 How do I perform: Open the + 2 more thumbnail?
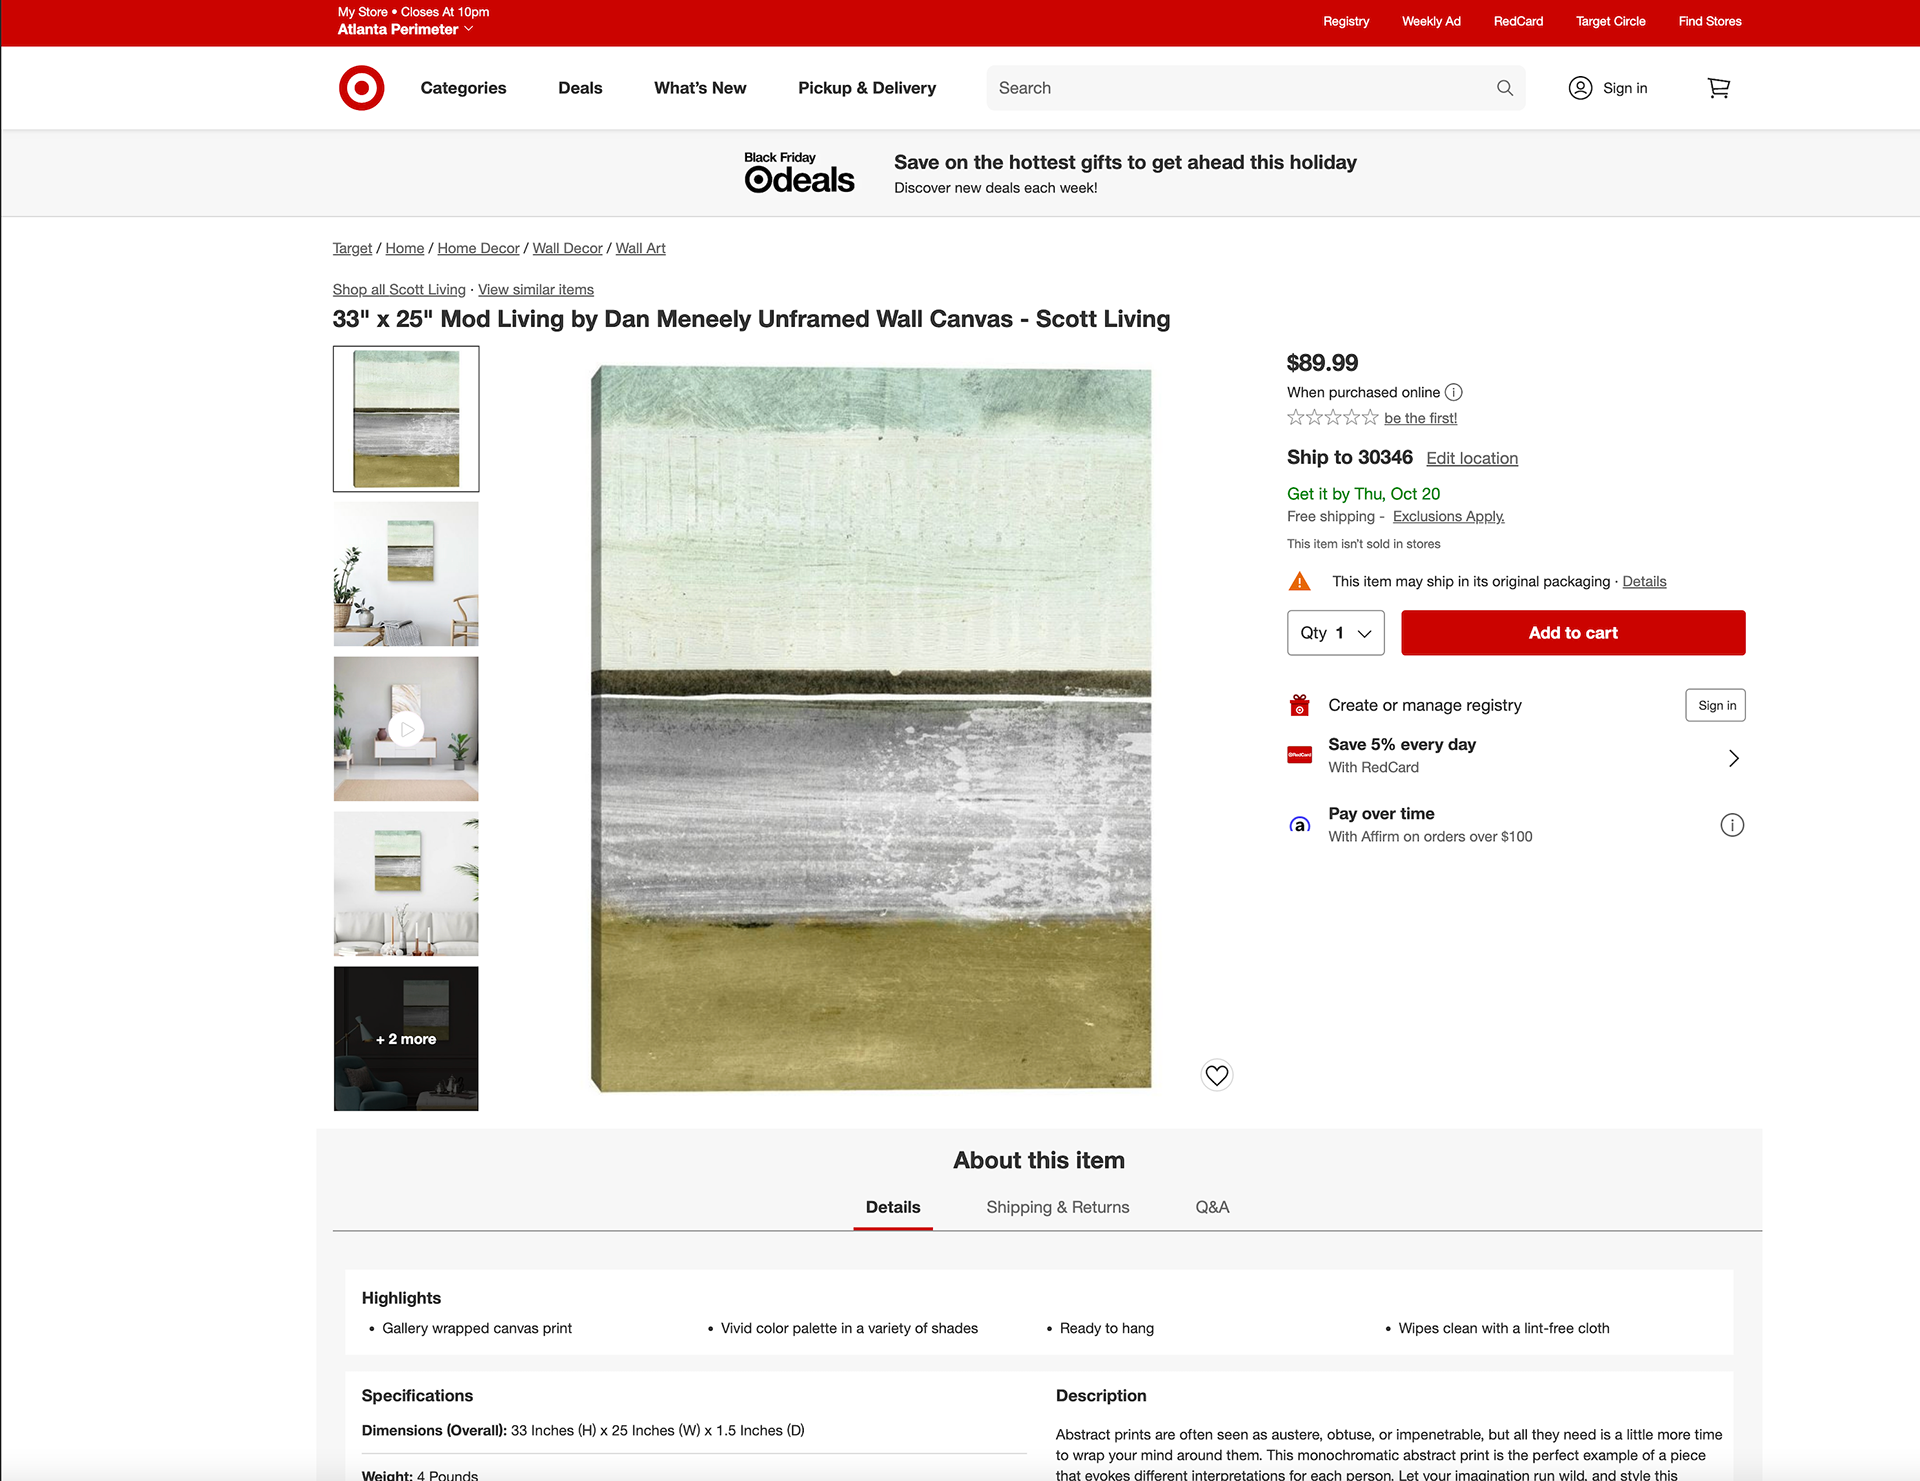(x=406, y=1039)
